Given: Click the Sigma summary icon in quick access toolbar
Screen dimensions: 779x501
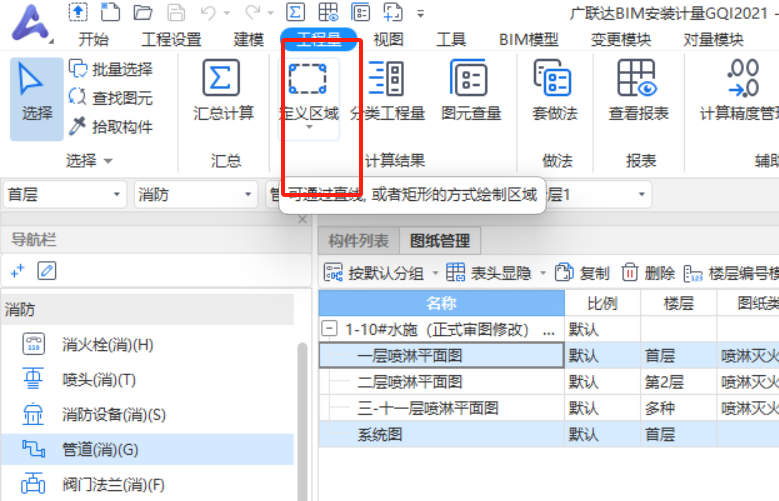Looking at the screenshot, I should (295, 12).
